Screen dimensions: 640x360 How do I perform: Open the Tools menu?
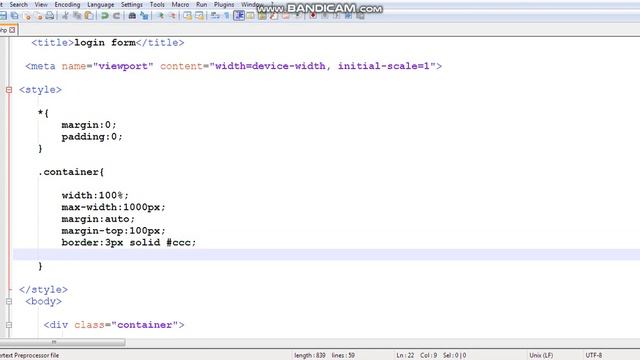(x=157, y=4)
